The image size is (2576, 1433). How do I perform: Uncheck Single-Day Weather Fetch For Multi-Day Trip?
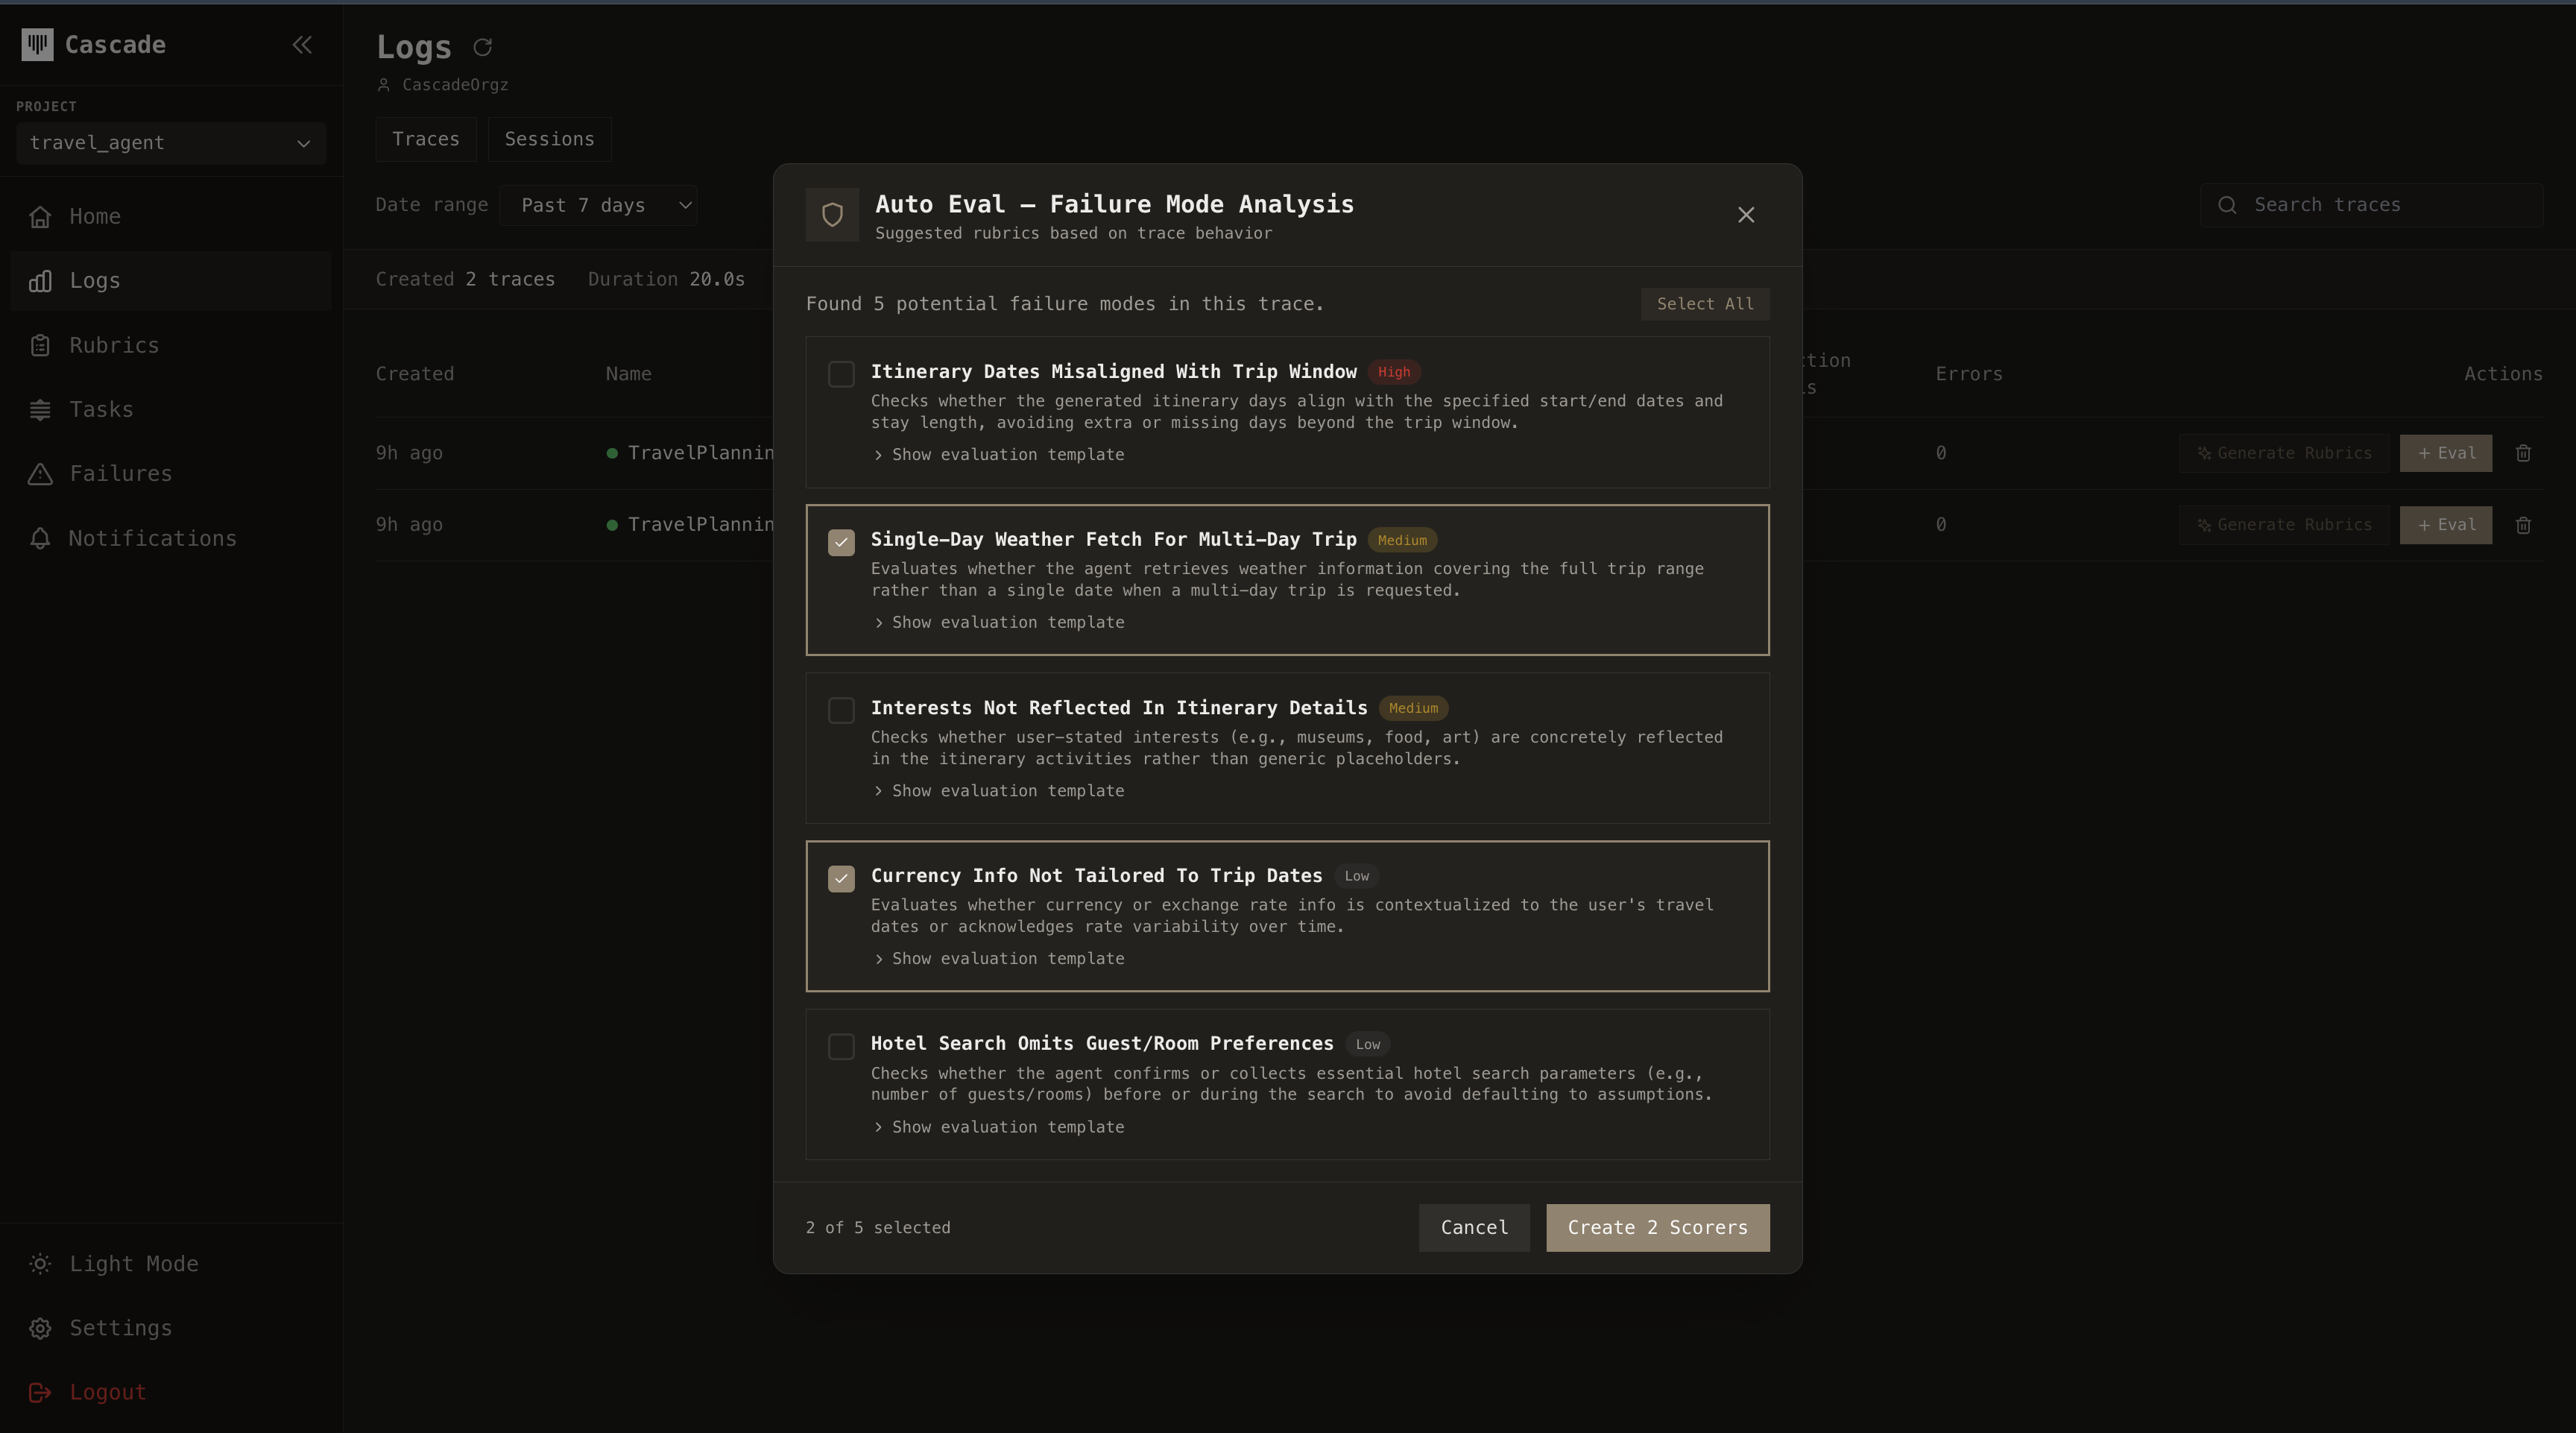(841, 541)
